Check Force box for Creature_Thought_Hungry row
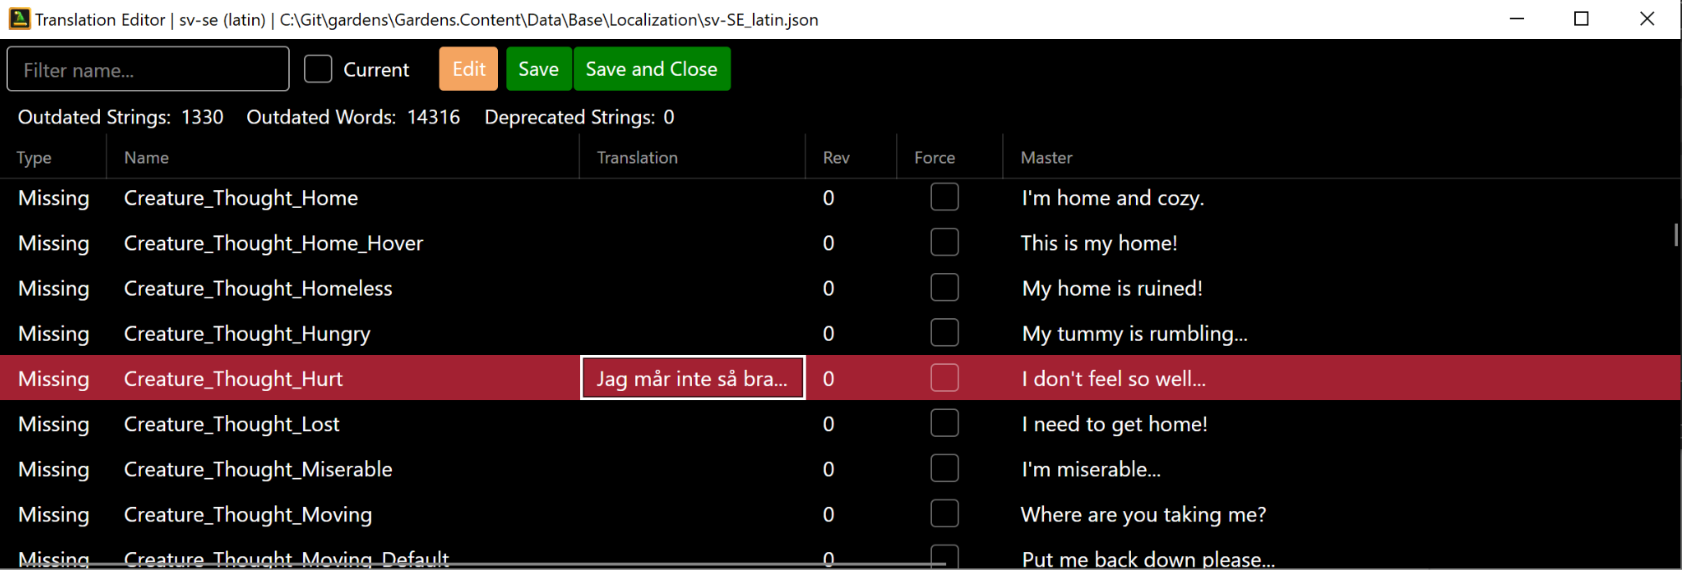Image resolution: width=1682 pixels, height=570 pixels. point(944,333)
